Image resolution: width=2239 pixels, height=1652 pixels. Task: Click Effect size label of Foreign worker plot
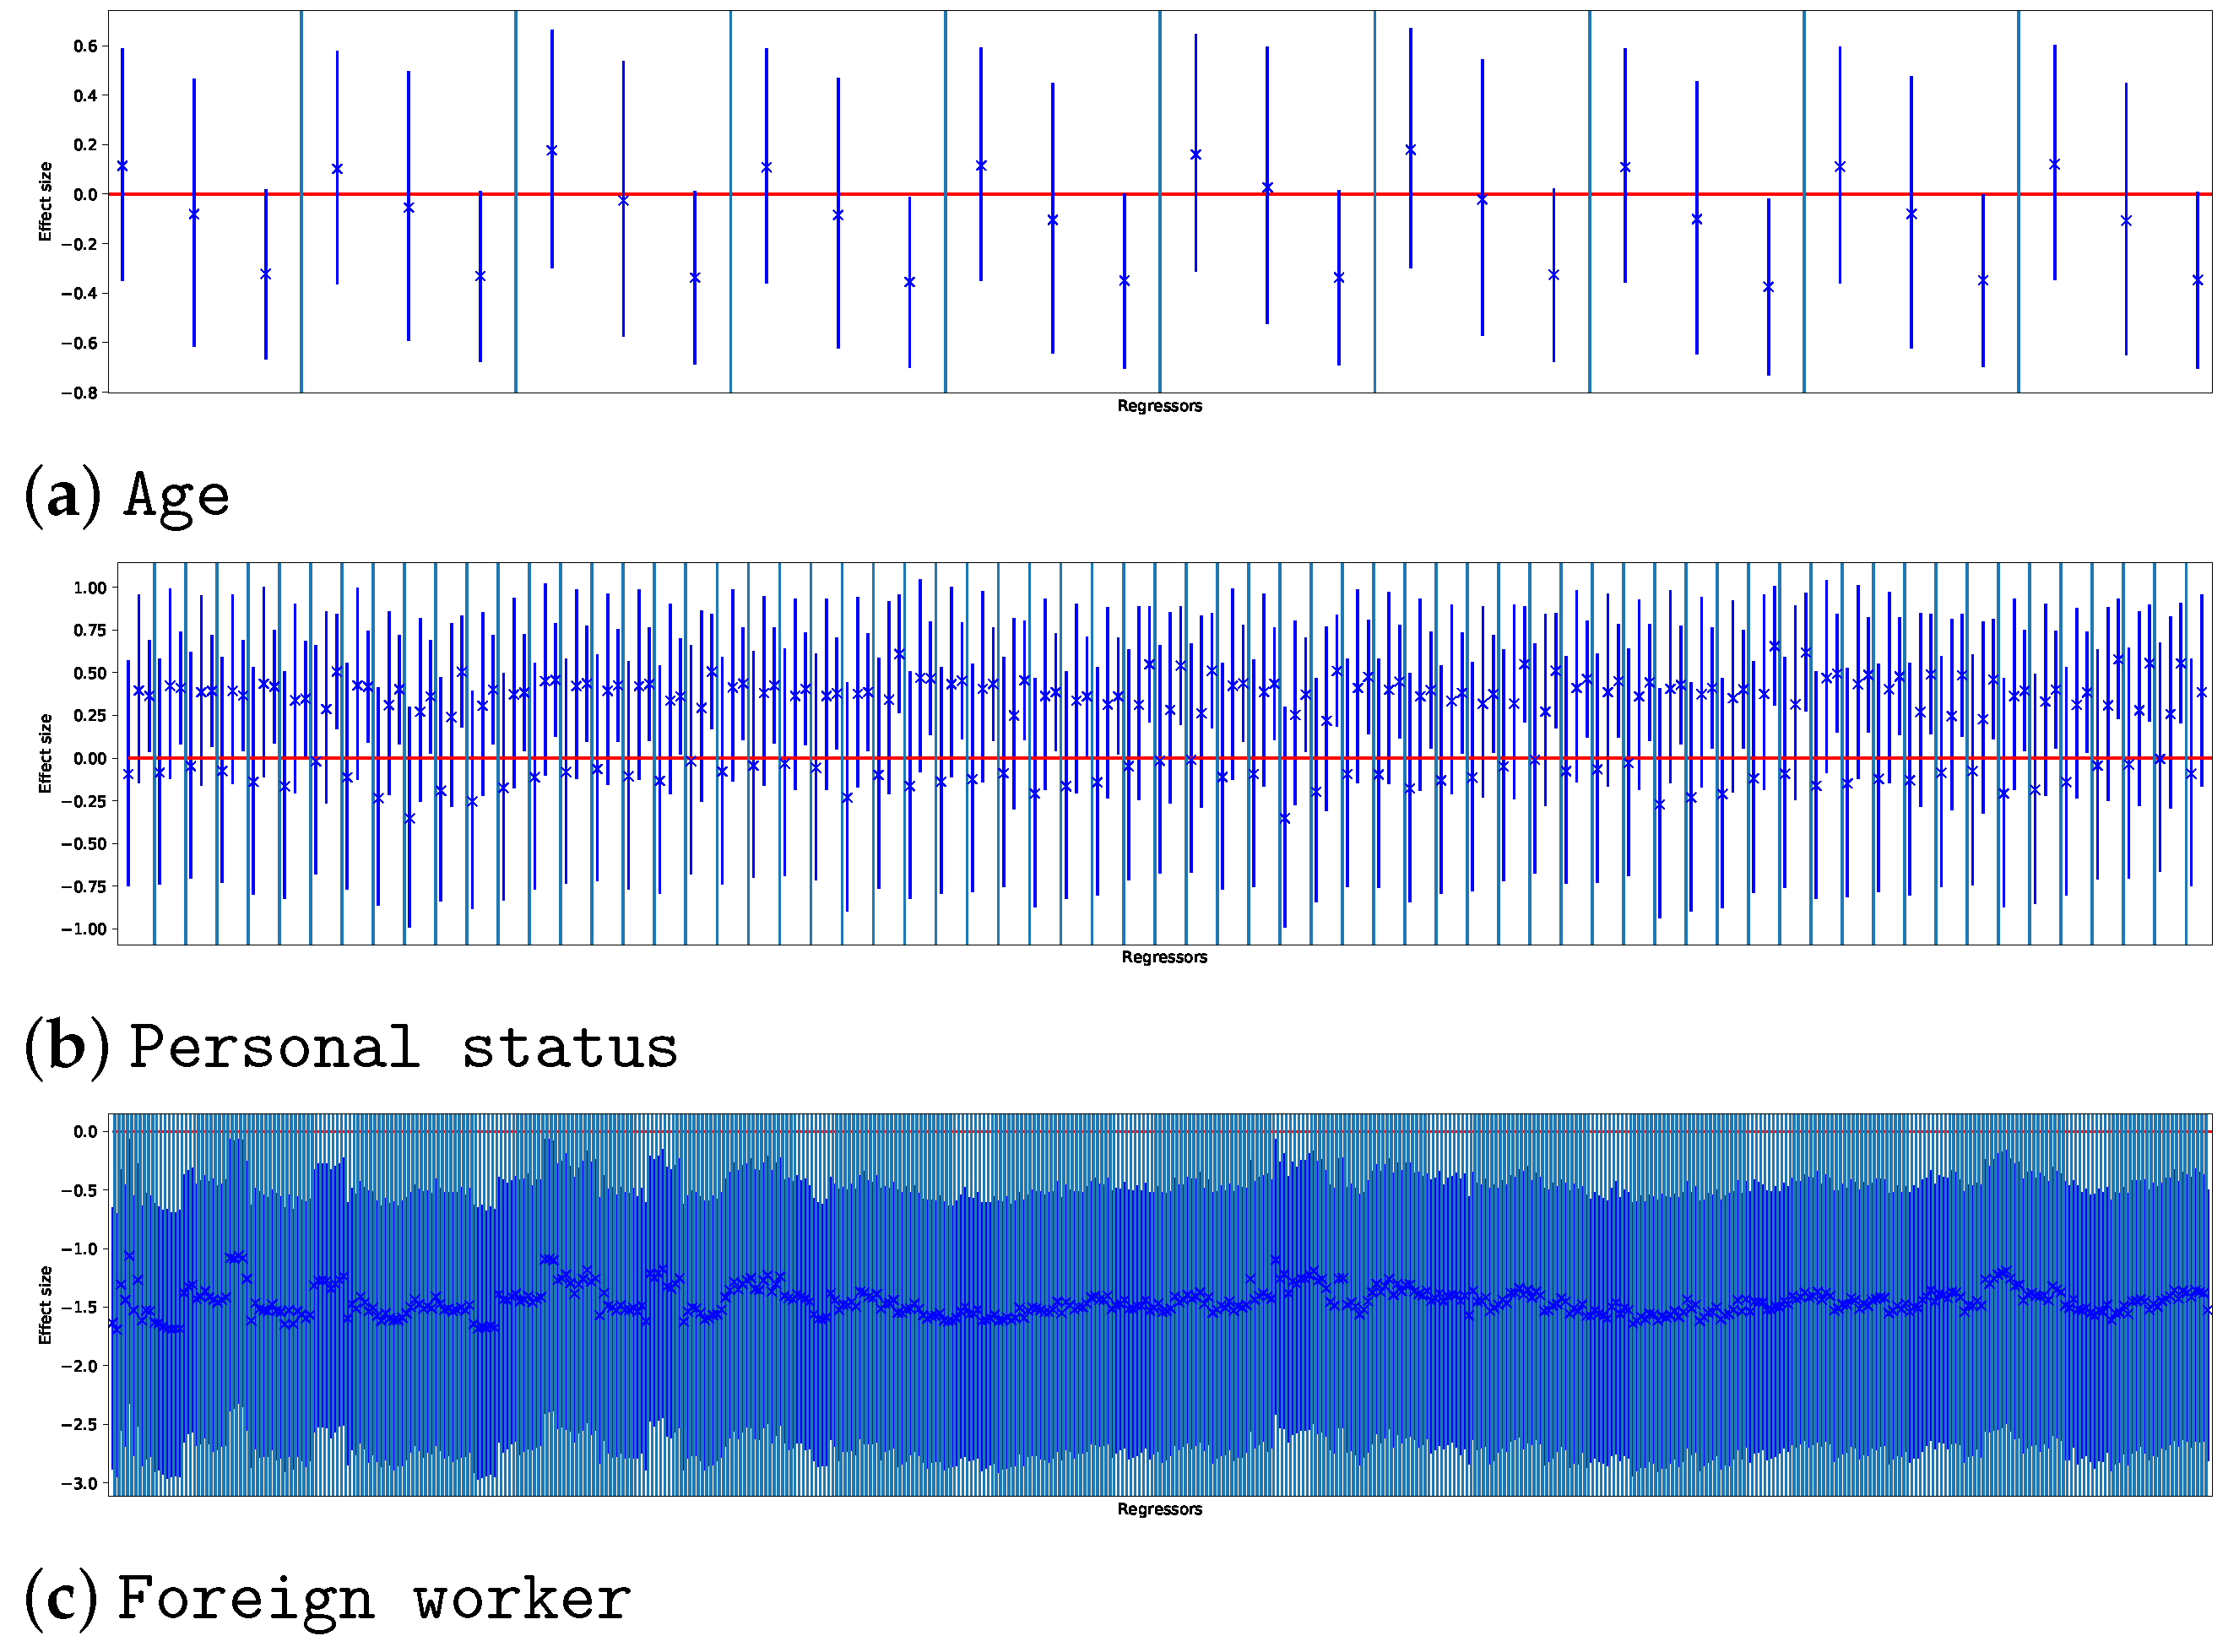(x=45, y=1305)
